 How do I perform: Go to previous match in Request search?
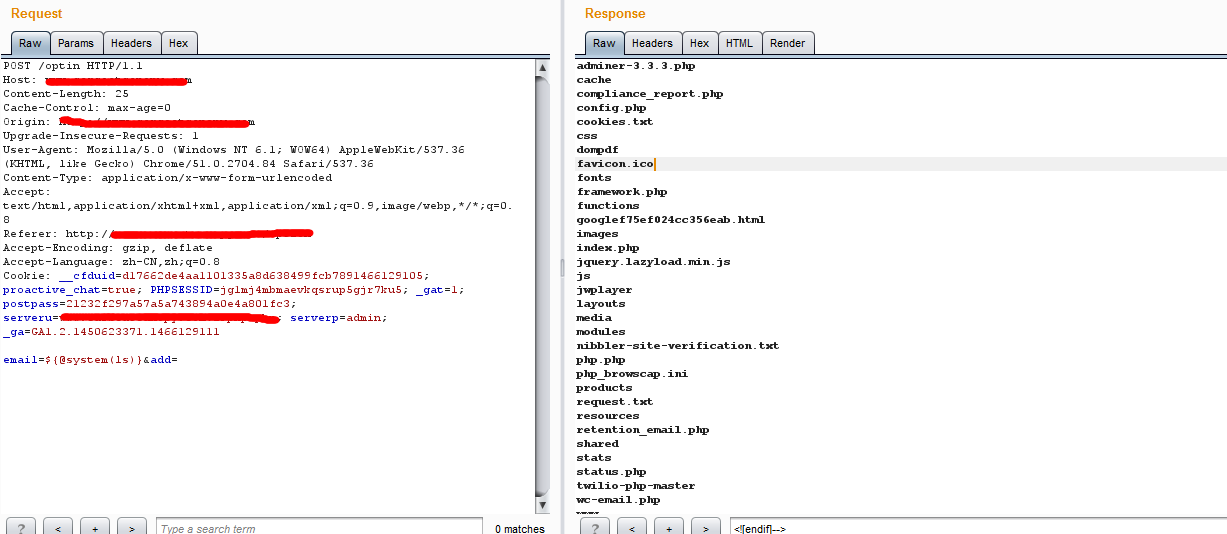58,527
